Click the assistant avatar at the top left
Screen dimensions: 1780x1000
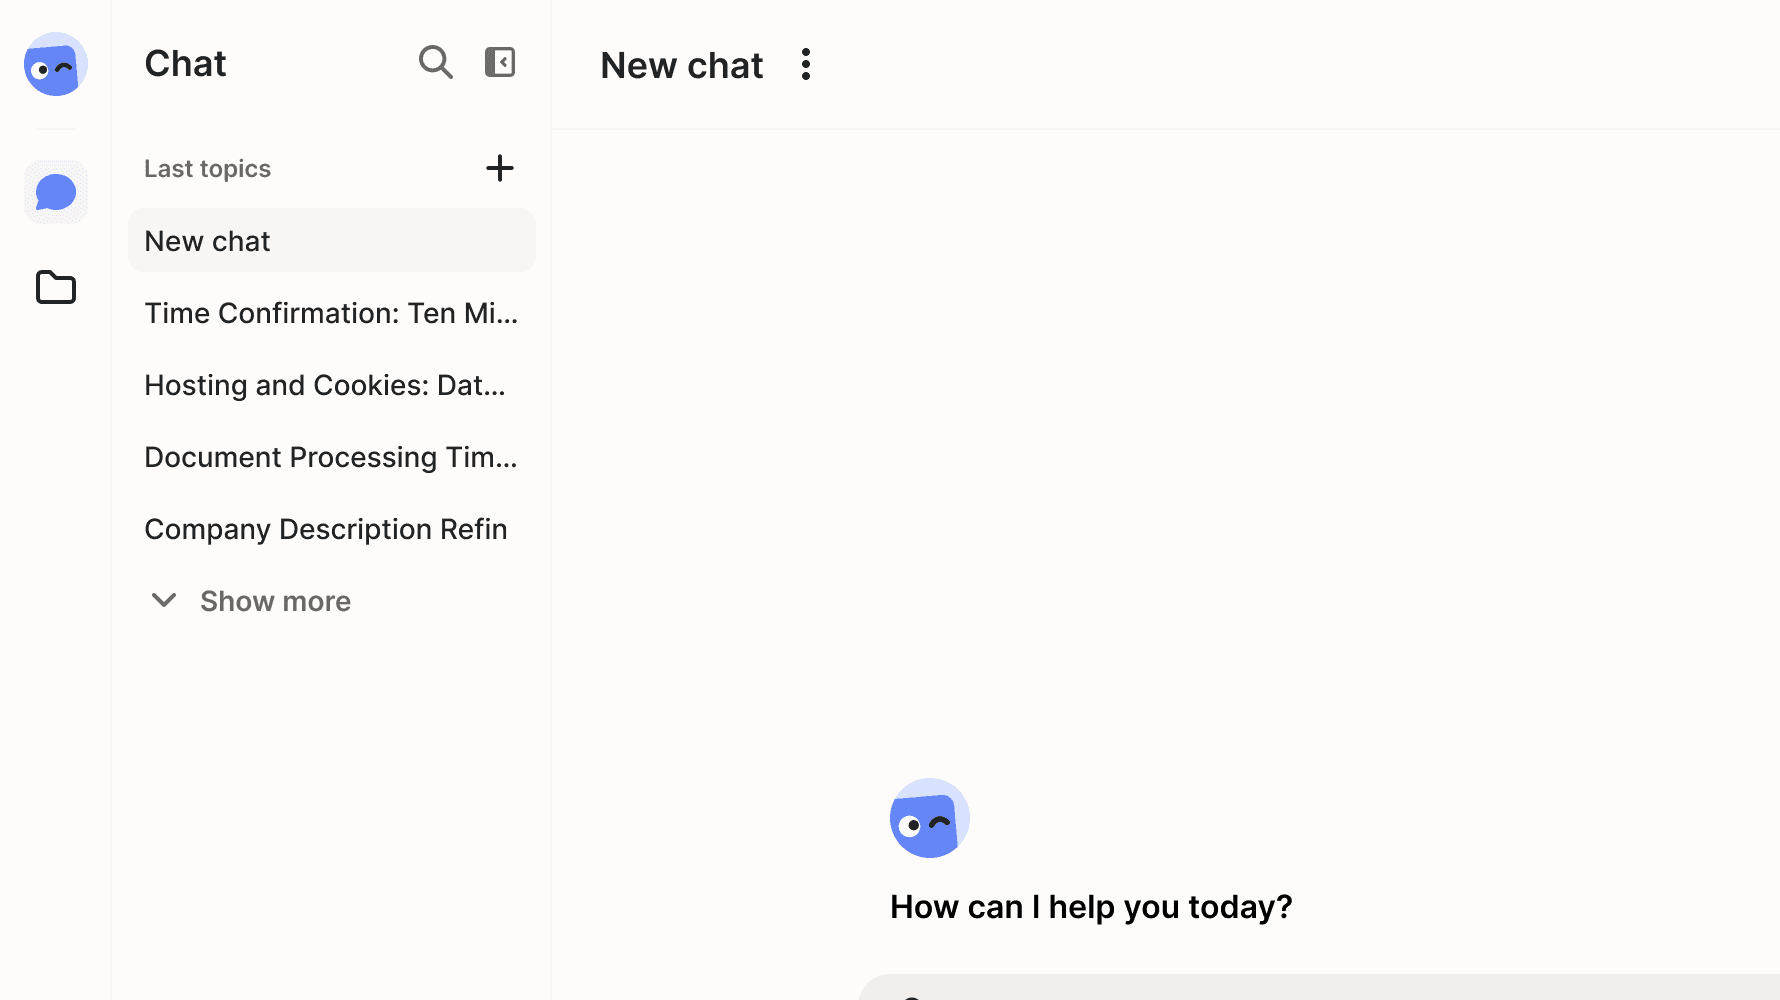tap(55, 64)
